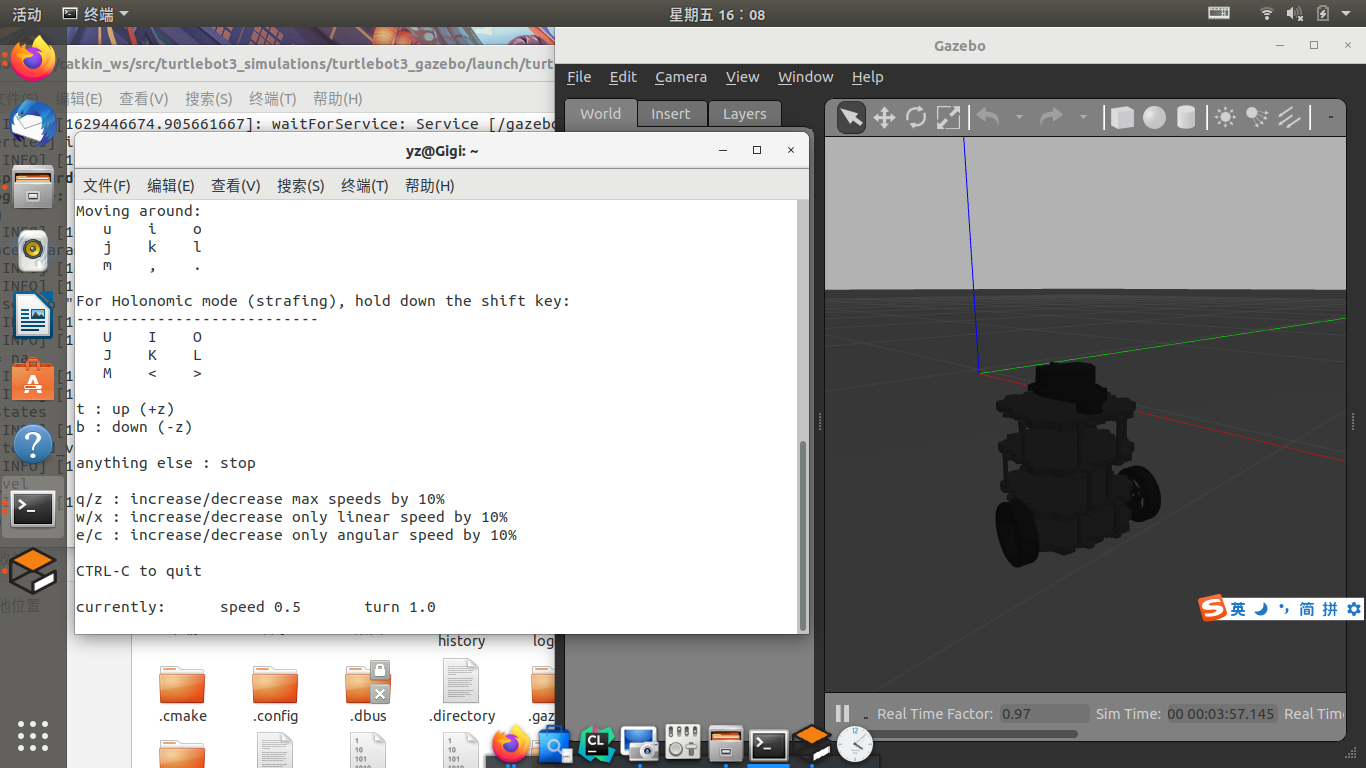Add a directional light to the scene

(1287, 117)
